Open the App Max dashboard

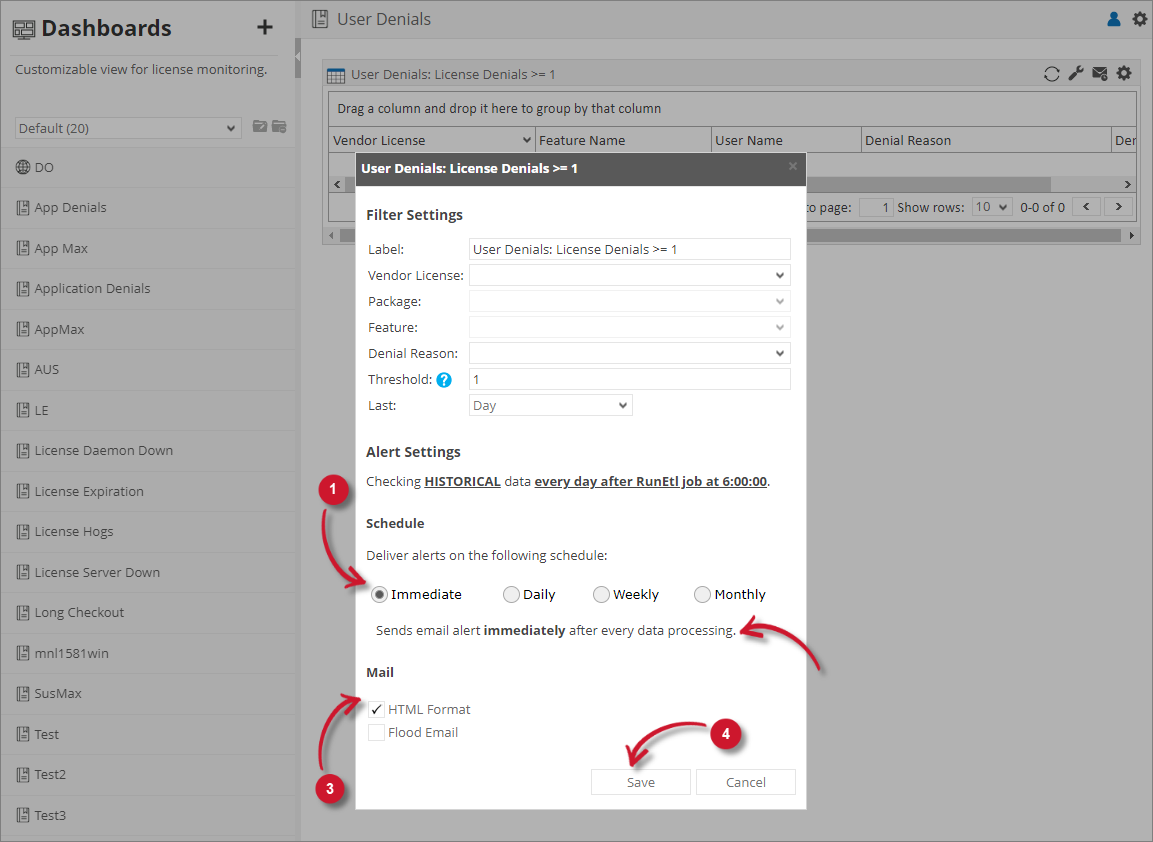(x=147, y=249)
